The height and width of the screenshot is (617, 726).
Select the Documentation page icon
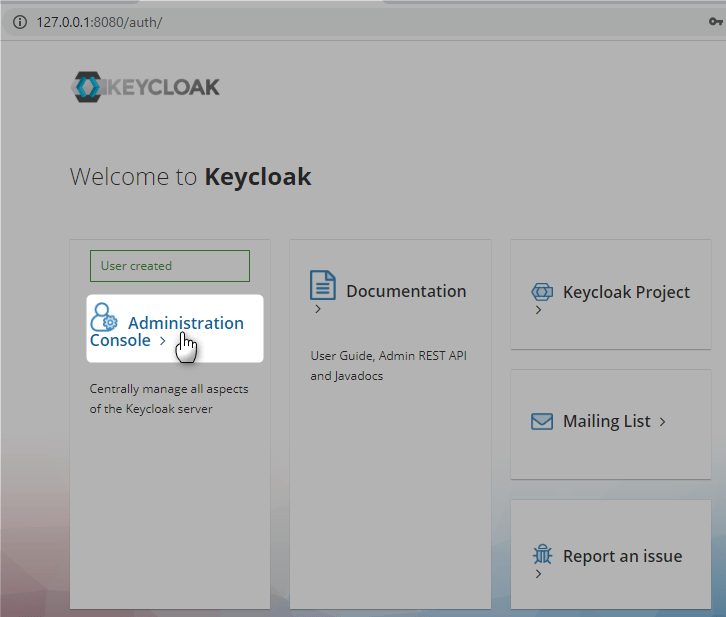coord(323,285)
